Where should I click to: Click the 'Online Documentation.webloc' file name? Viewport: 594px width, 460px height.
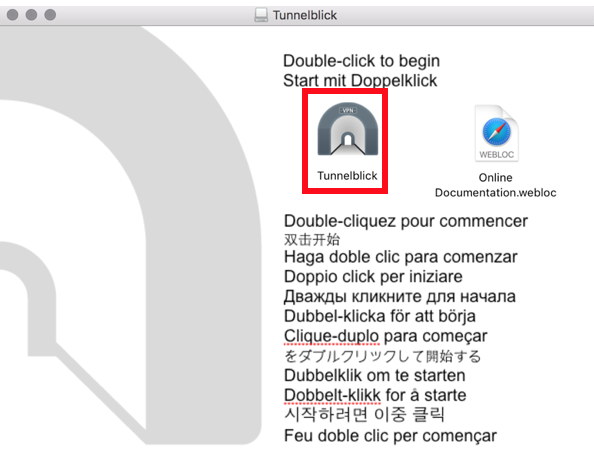point(496,185)
